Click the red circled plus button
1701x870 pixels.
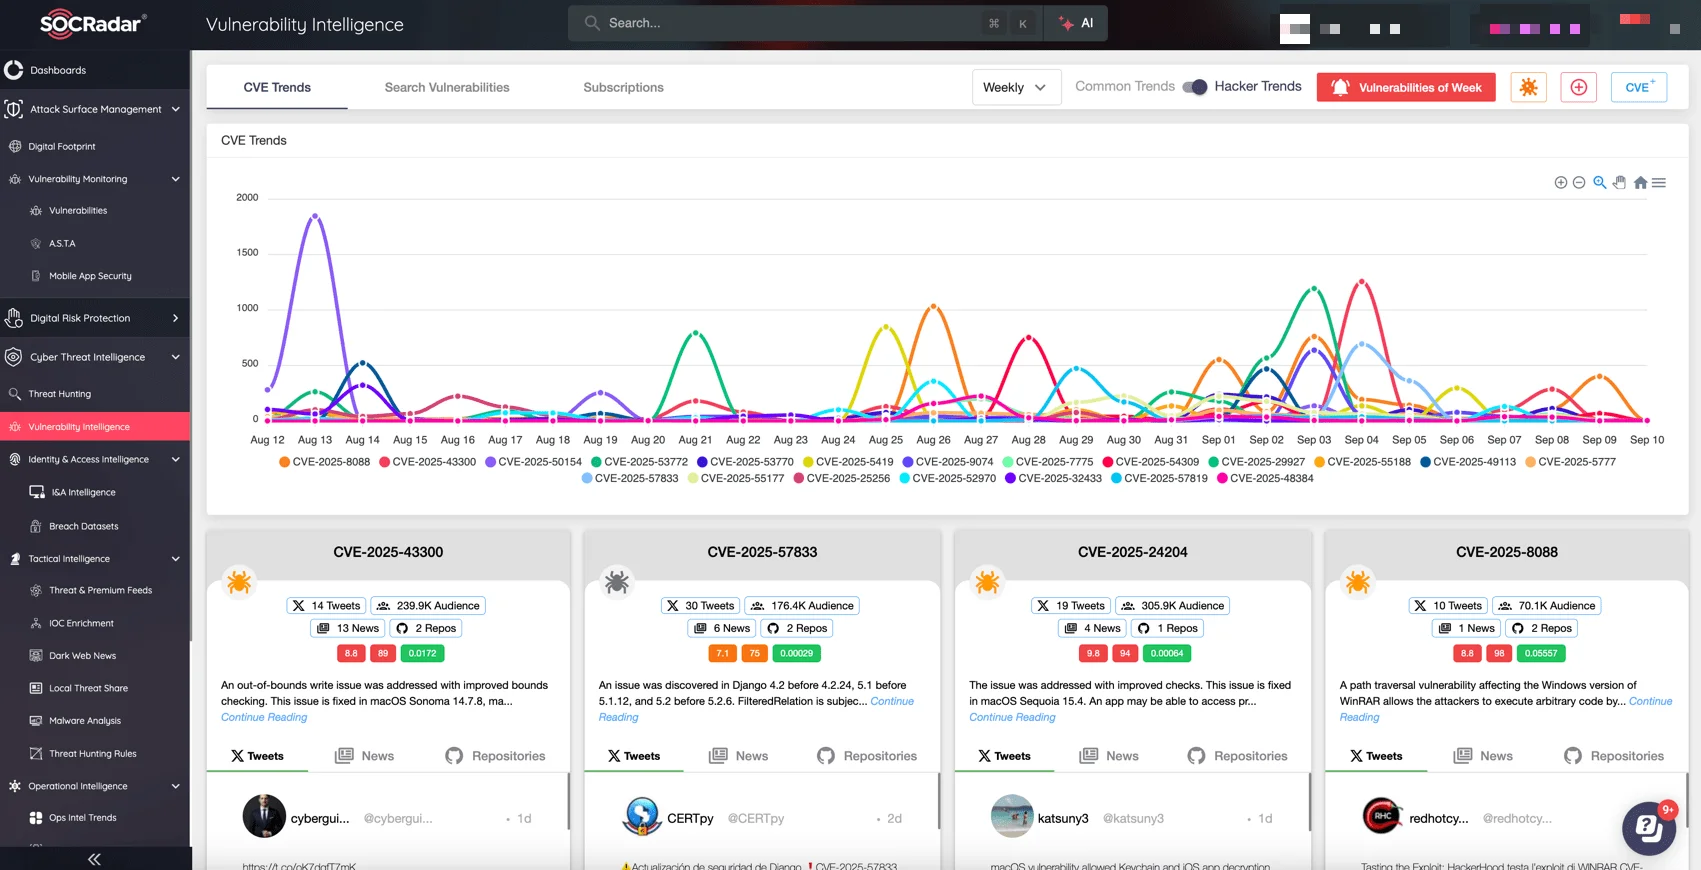tap(1578, 87)
